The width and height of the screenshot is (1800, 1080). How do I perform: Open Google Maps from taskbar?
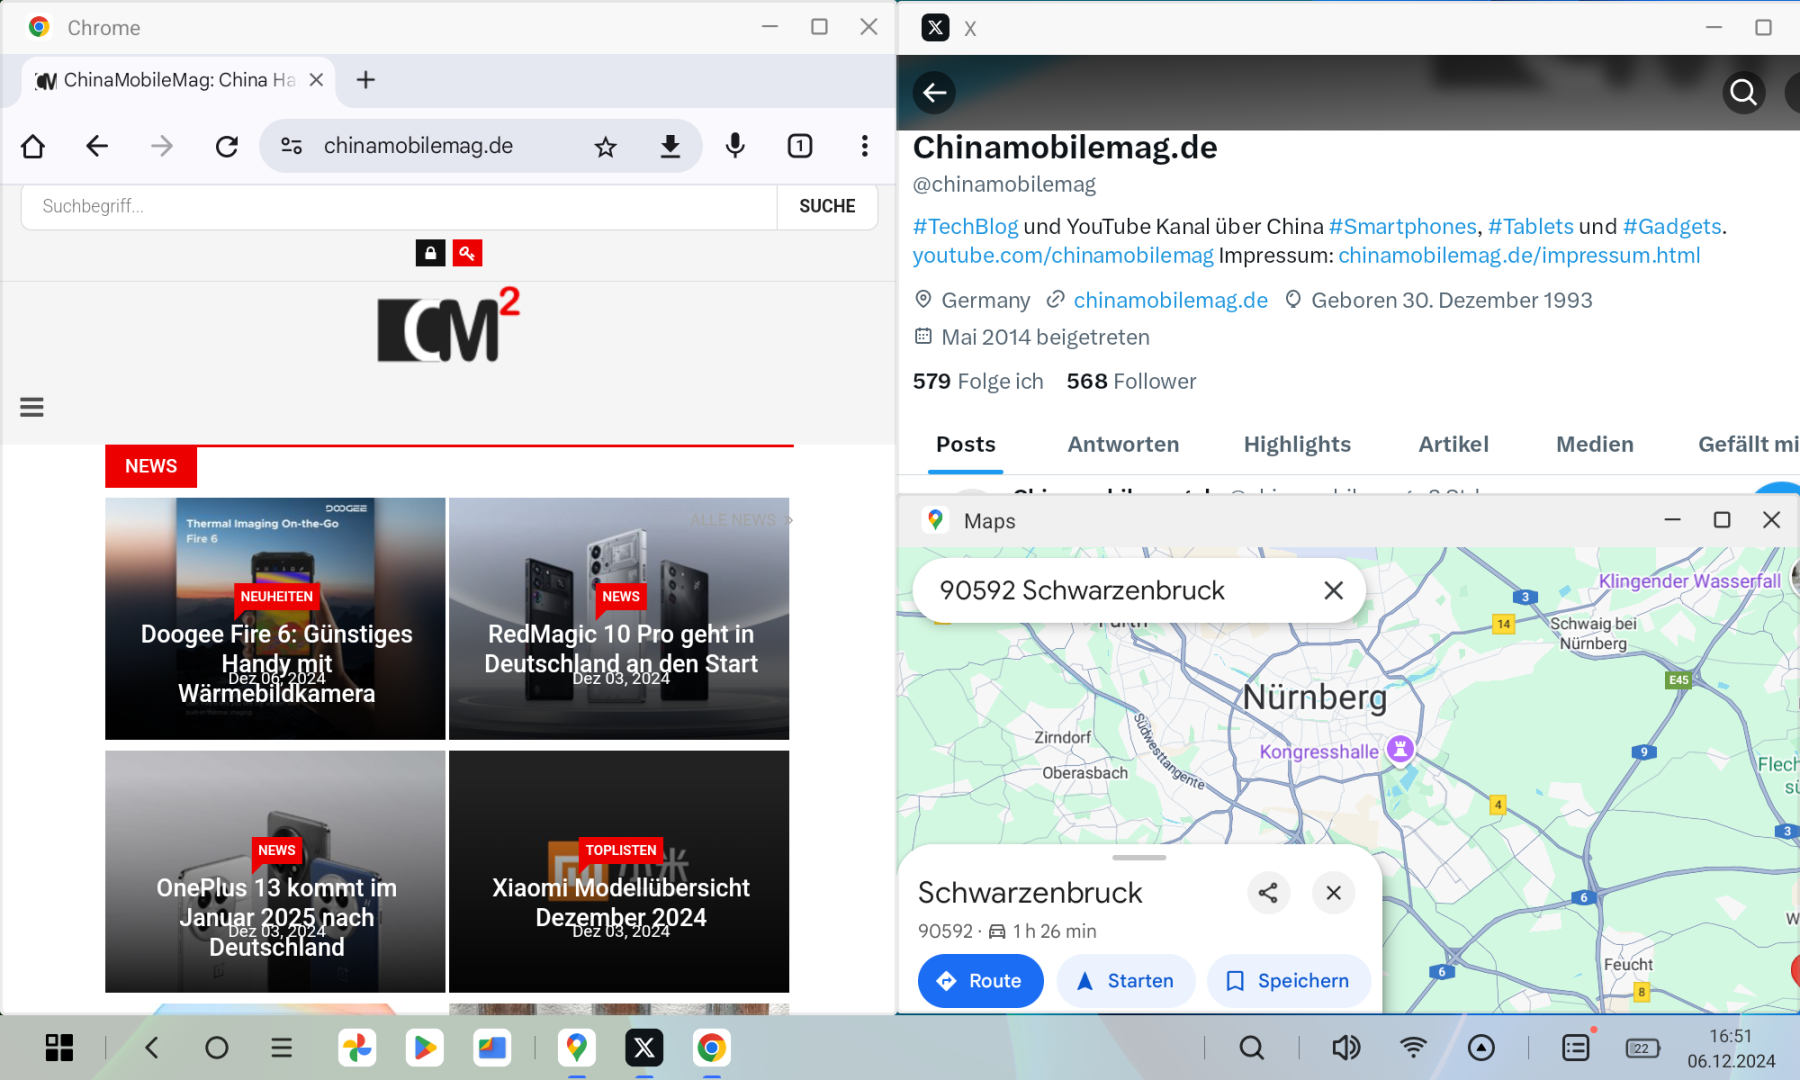pos(577,1048)
